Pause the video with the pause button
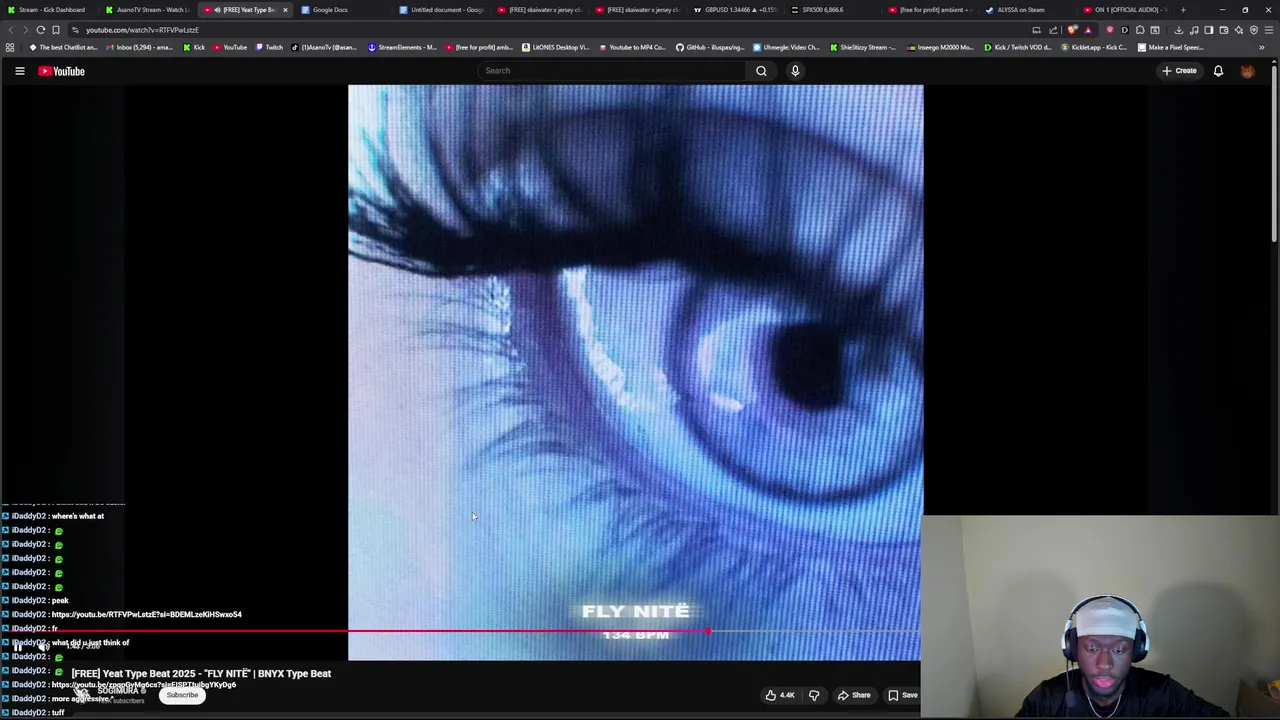Image resolution: width=1280 pixels, height=720 pixels. coord(18,647)
